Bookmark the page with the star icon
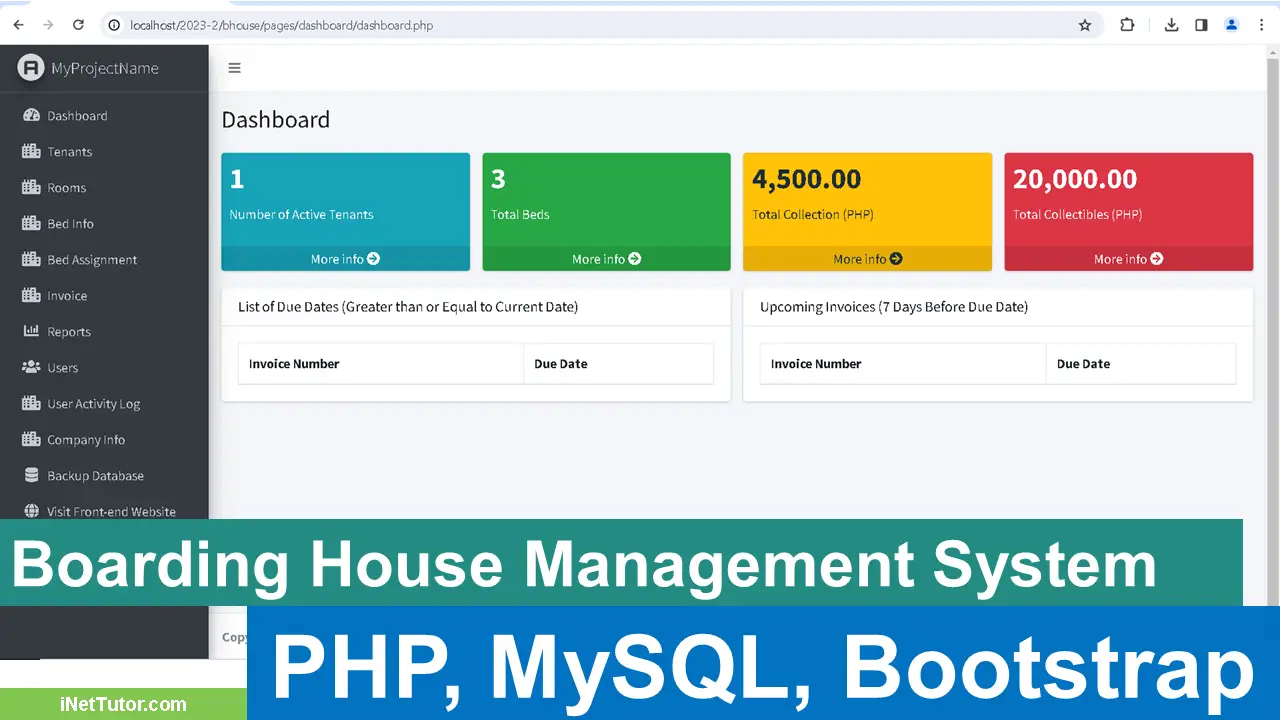Screen dimensions: 1280x720 pos(1085,25)
